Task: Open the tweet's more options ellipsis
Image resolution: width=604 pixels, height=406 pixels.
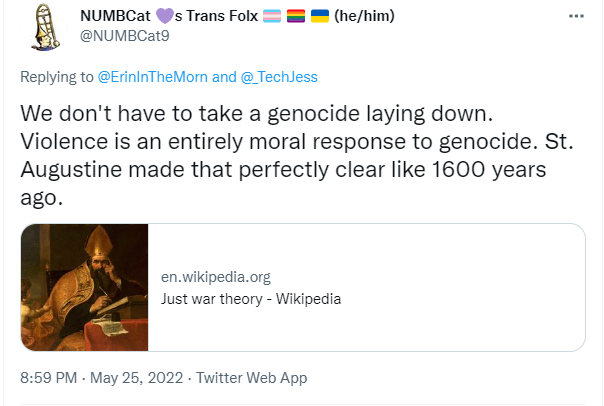Action: tap(577, 19)
